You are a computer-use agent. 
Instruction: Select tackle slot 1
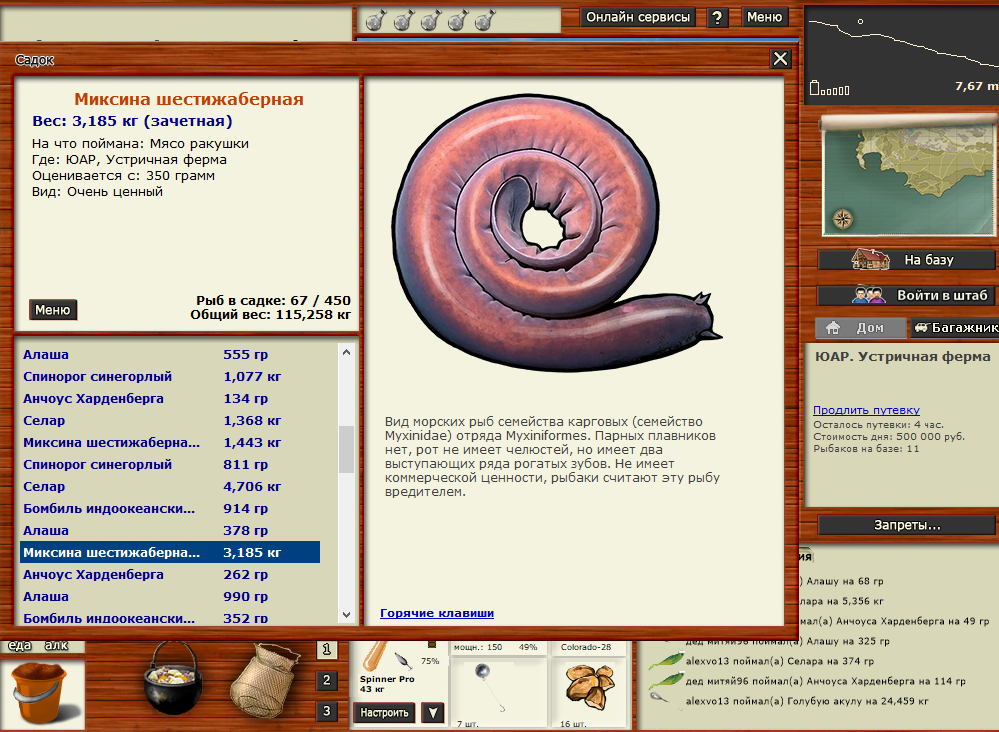[326, 650]
